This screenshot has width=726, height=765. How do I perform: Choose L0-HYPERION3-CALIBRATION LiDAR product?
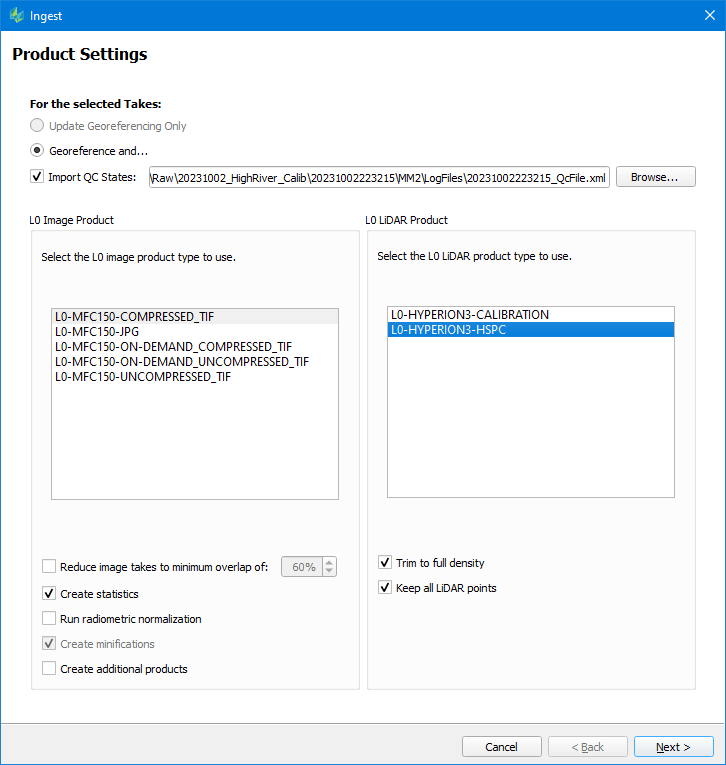click(x=470, y=314)
